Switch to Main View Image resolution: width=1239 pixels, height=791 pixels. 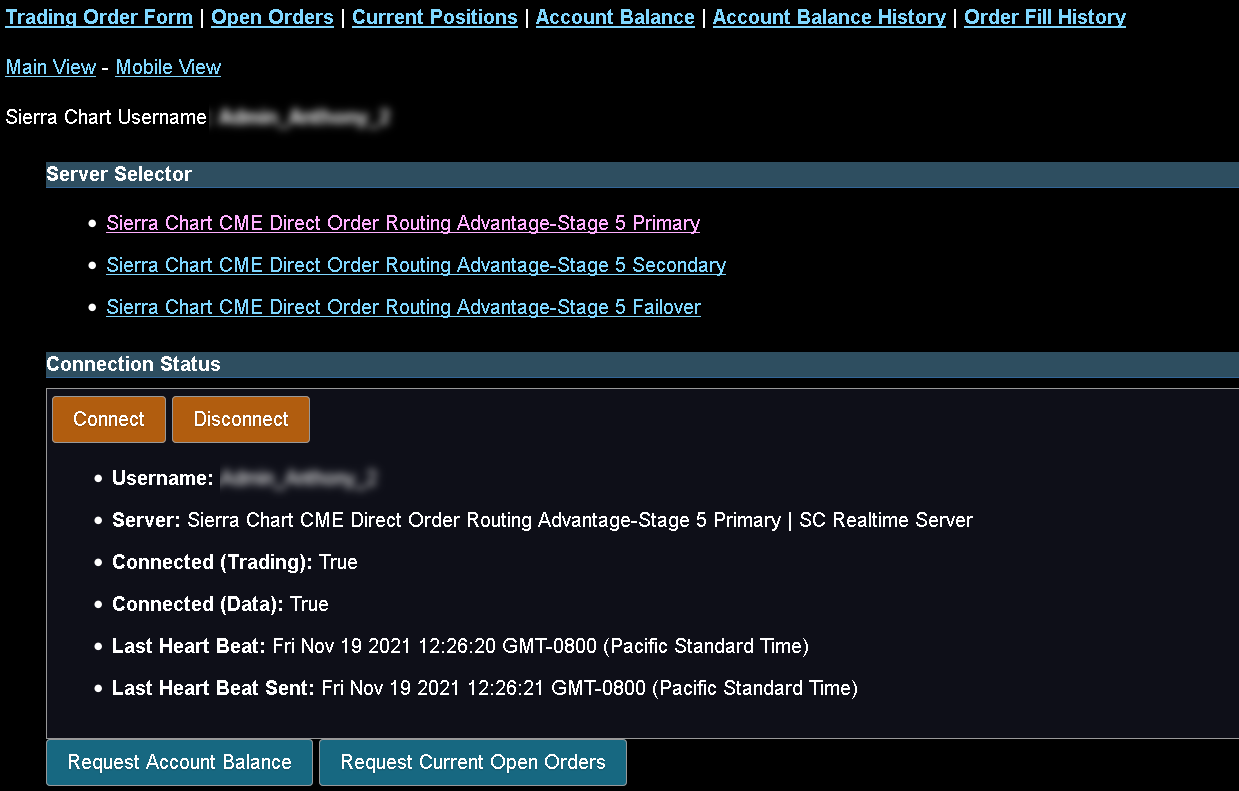(51, 67)
